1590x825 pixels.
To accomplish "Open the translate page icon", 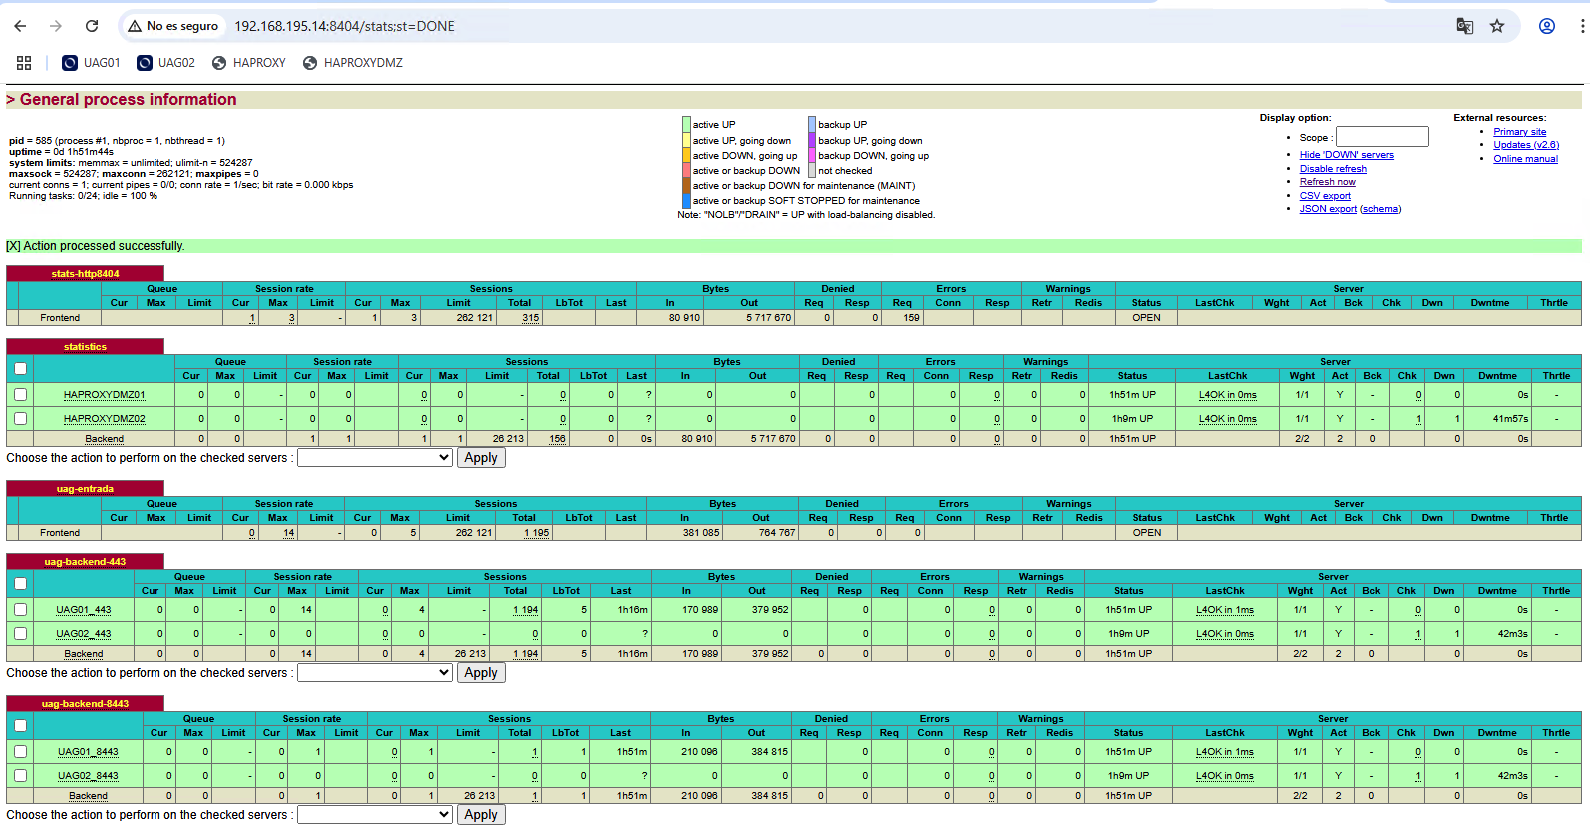I will (x=1464, y=26).
